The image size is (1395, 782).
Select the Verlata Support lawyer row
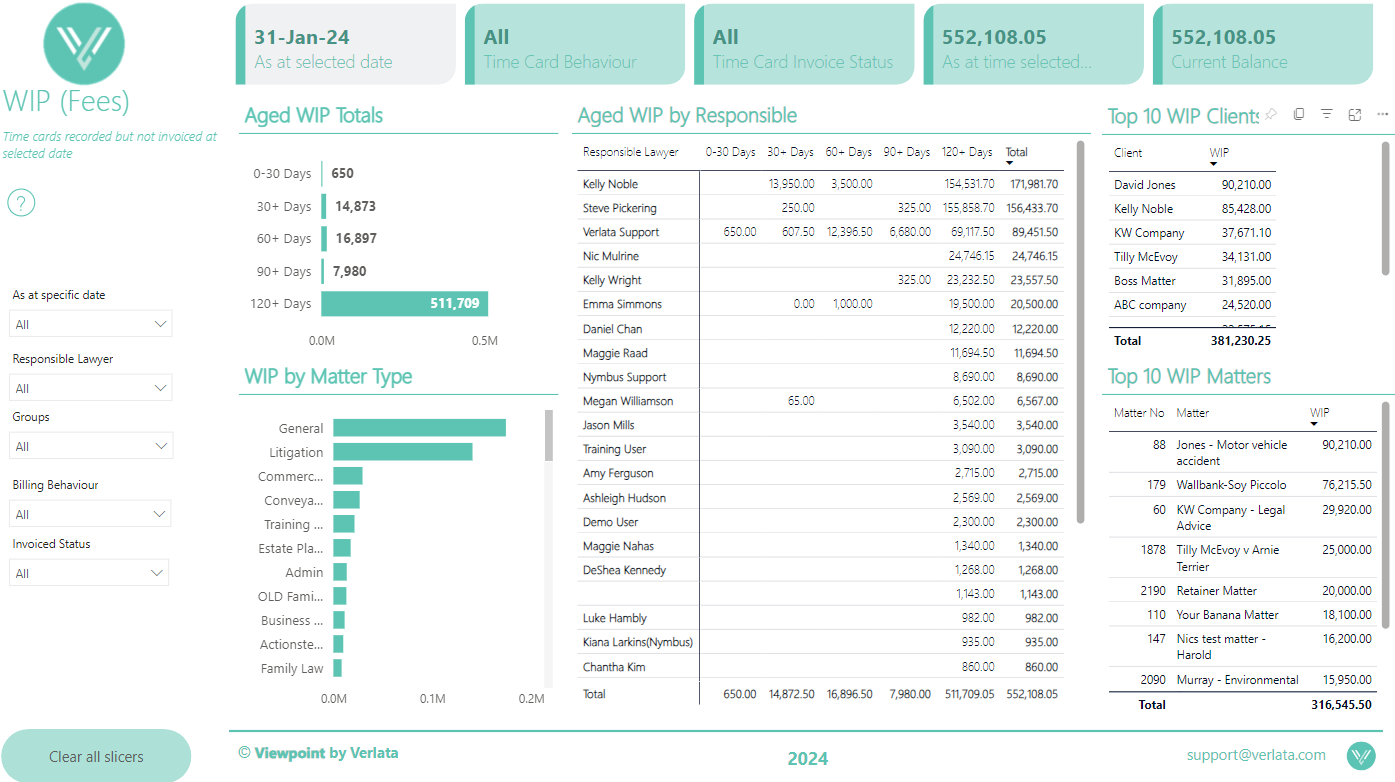pyautogui.click(x=821, y=232)
